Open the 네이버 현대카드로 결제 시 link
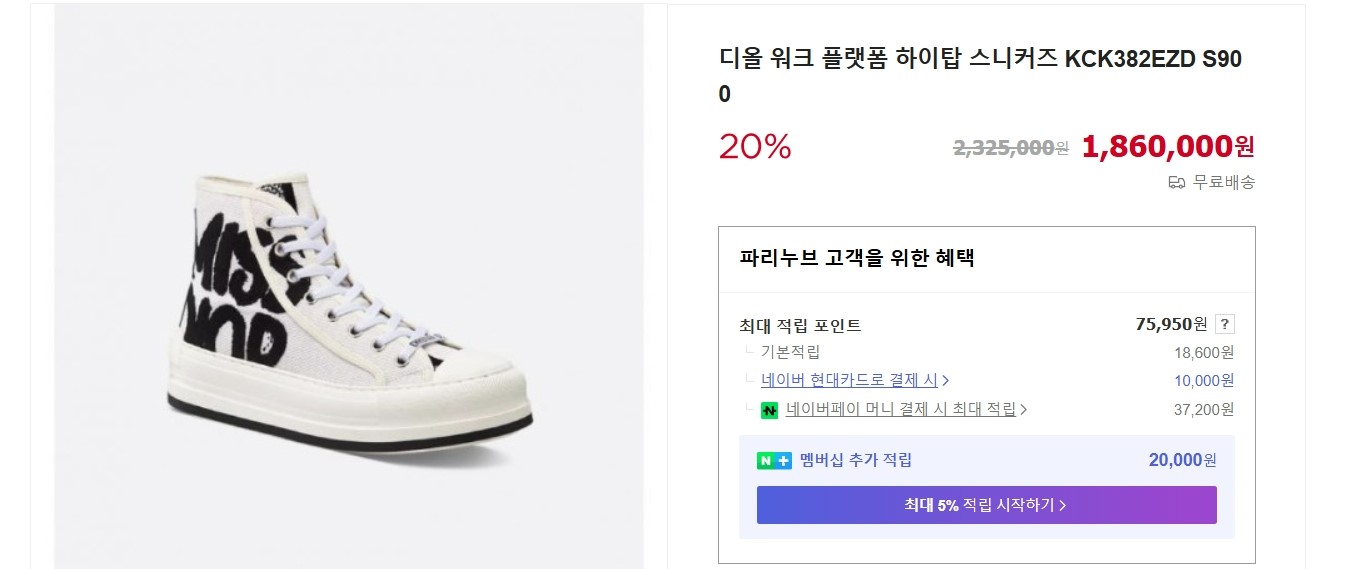 (849, 380)
